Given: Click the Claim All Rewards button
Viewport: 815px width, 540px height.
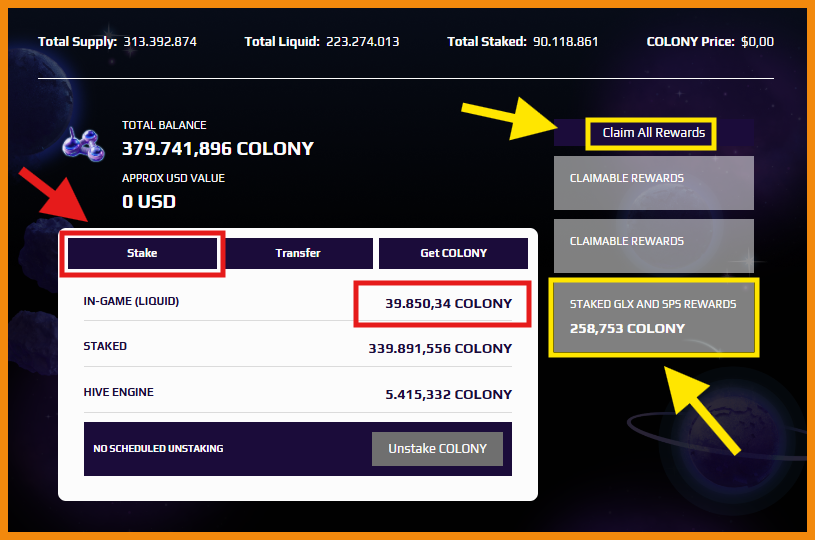Looking at the screenshot, I should click(653, 133).
